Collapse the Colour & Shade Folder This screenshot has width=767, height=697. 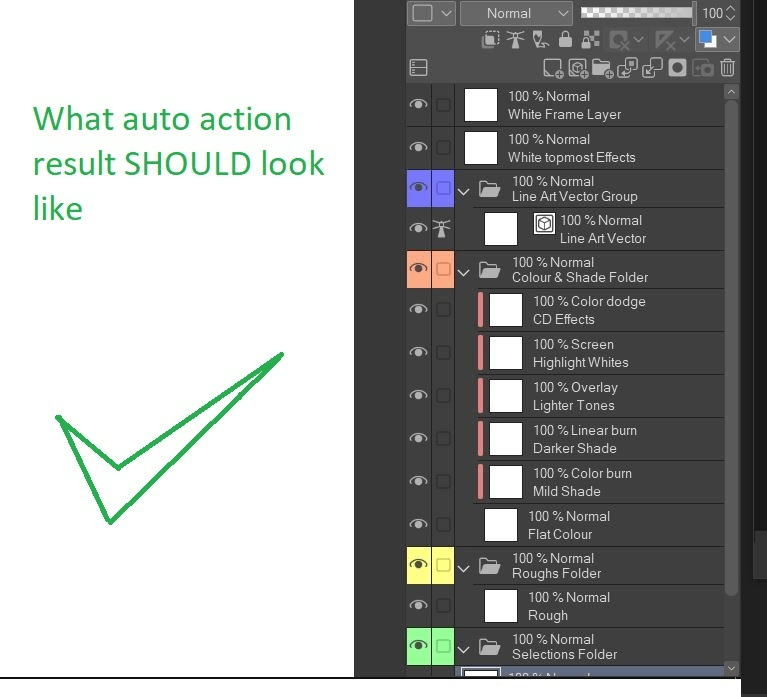coord(464,273)
